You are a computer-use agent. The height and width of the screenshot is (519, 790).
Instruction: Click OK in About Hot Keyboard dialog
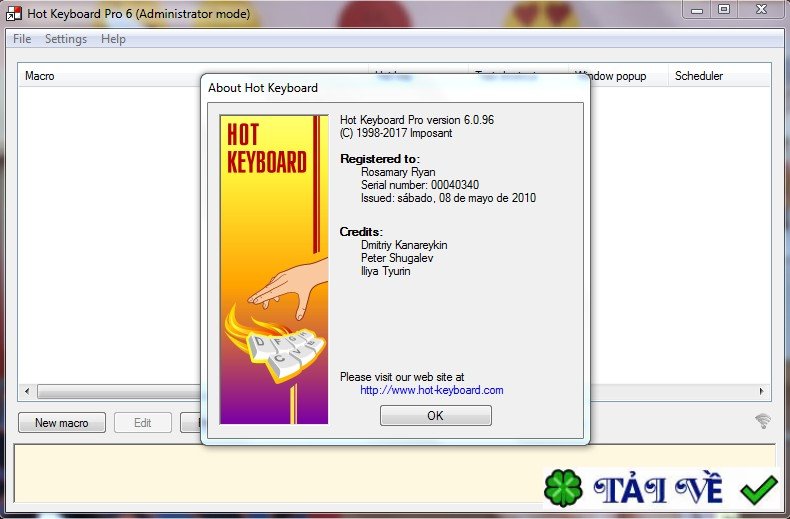tap(436, 416)
